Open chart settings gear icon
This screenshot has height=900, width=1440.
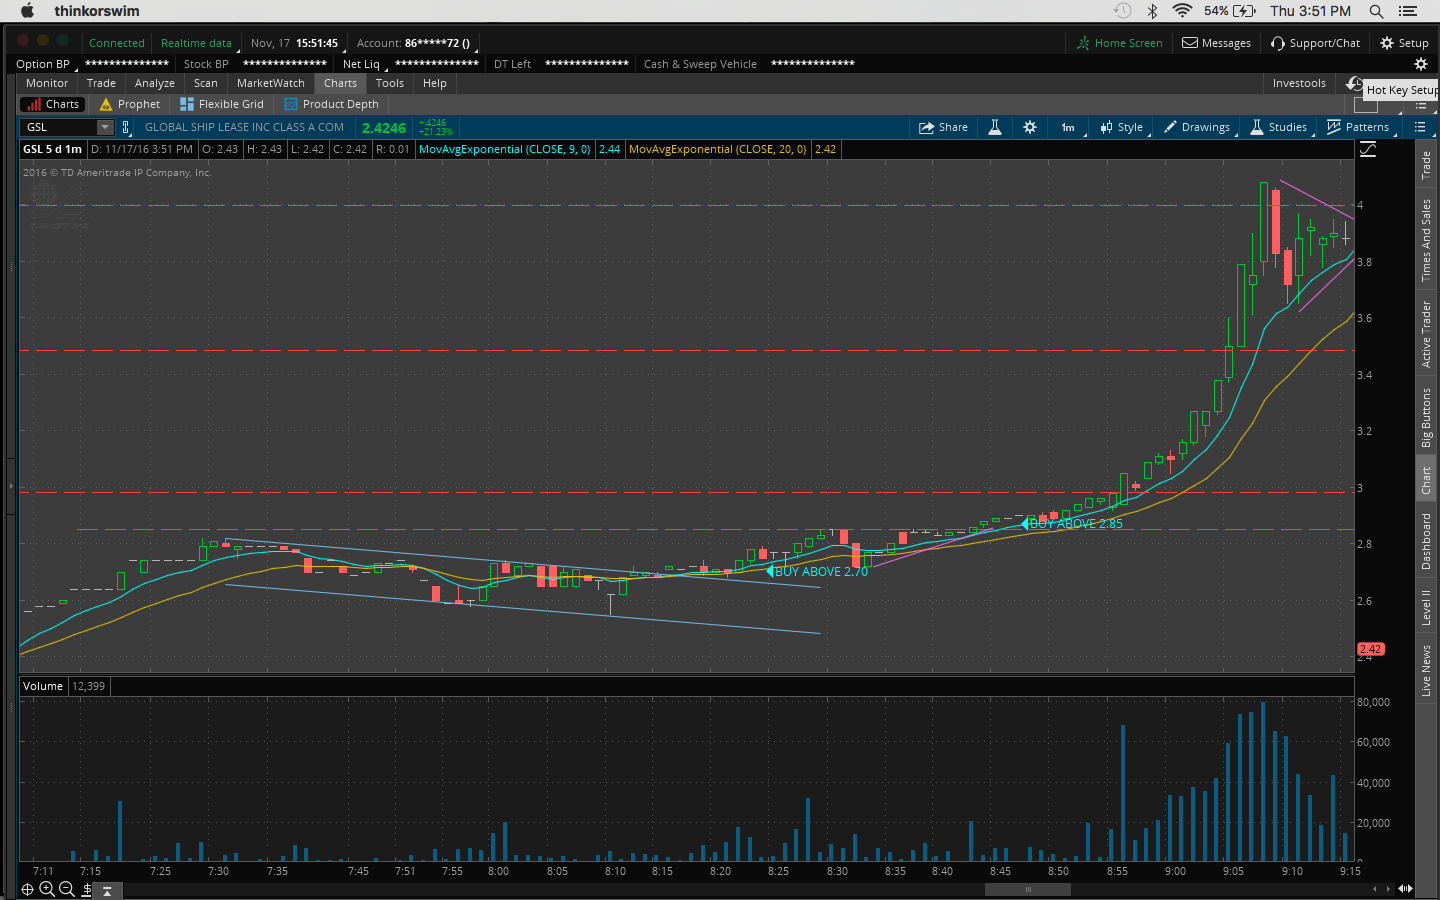pyautogui.click(x=1030, y=127)
